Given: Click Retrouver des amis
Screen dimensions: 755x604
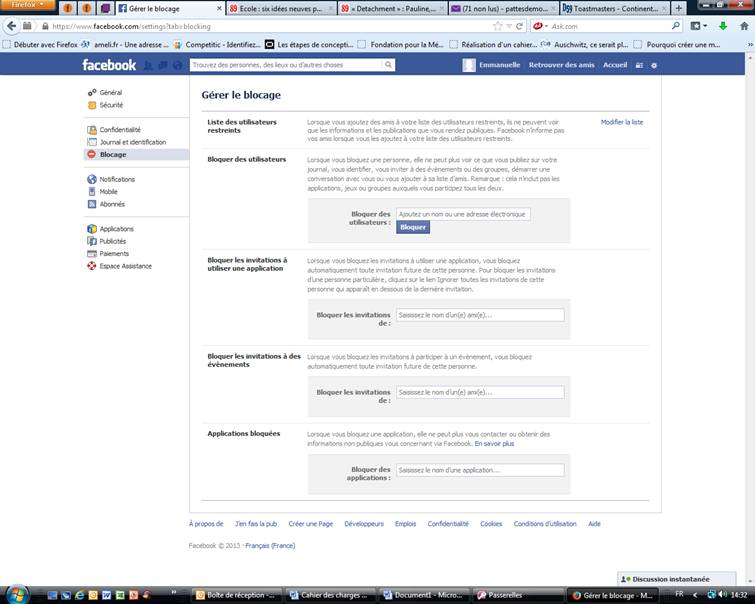Looking at the screenshot, I should pos(561,65).
